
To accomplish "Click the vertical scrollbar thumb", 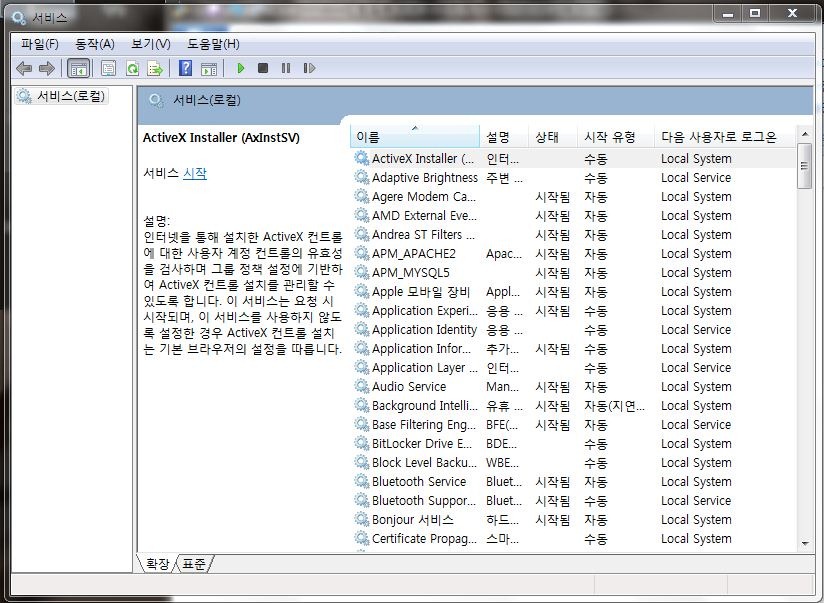I will [805, 166].
